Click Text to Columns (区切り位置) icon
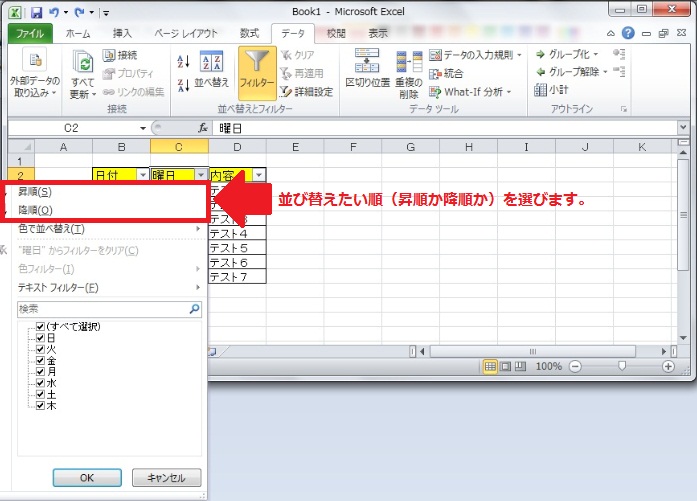The height and width of the screenshot is (501, 697). [367, 61]
